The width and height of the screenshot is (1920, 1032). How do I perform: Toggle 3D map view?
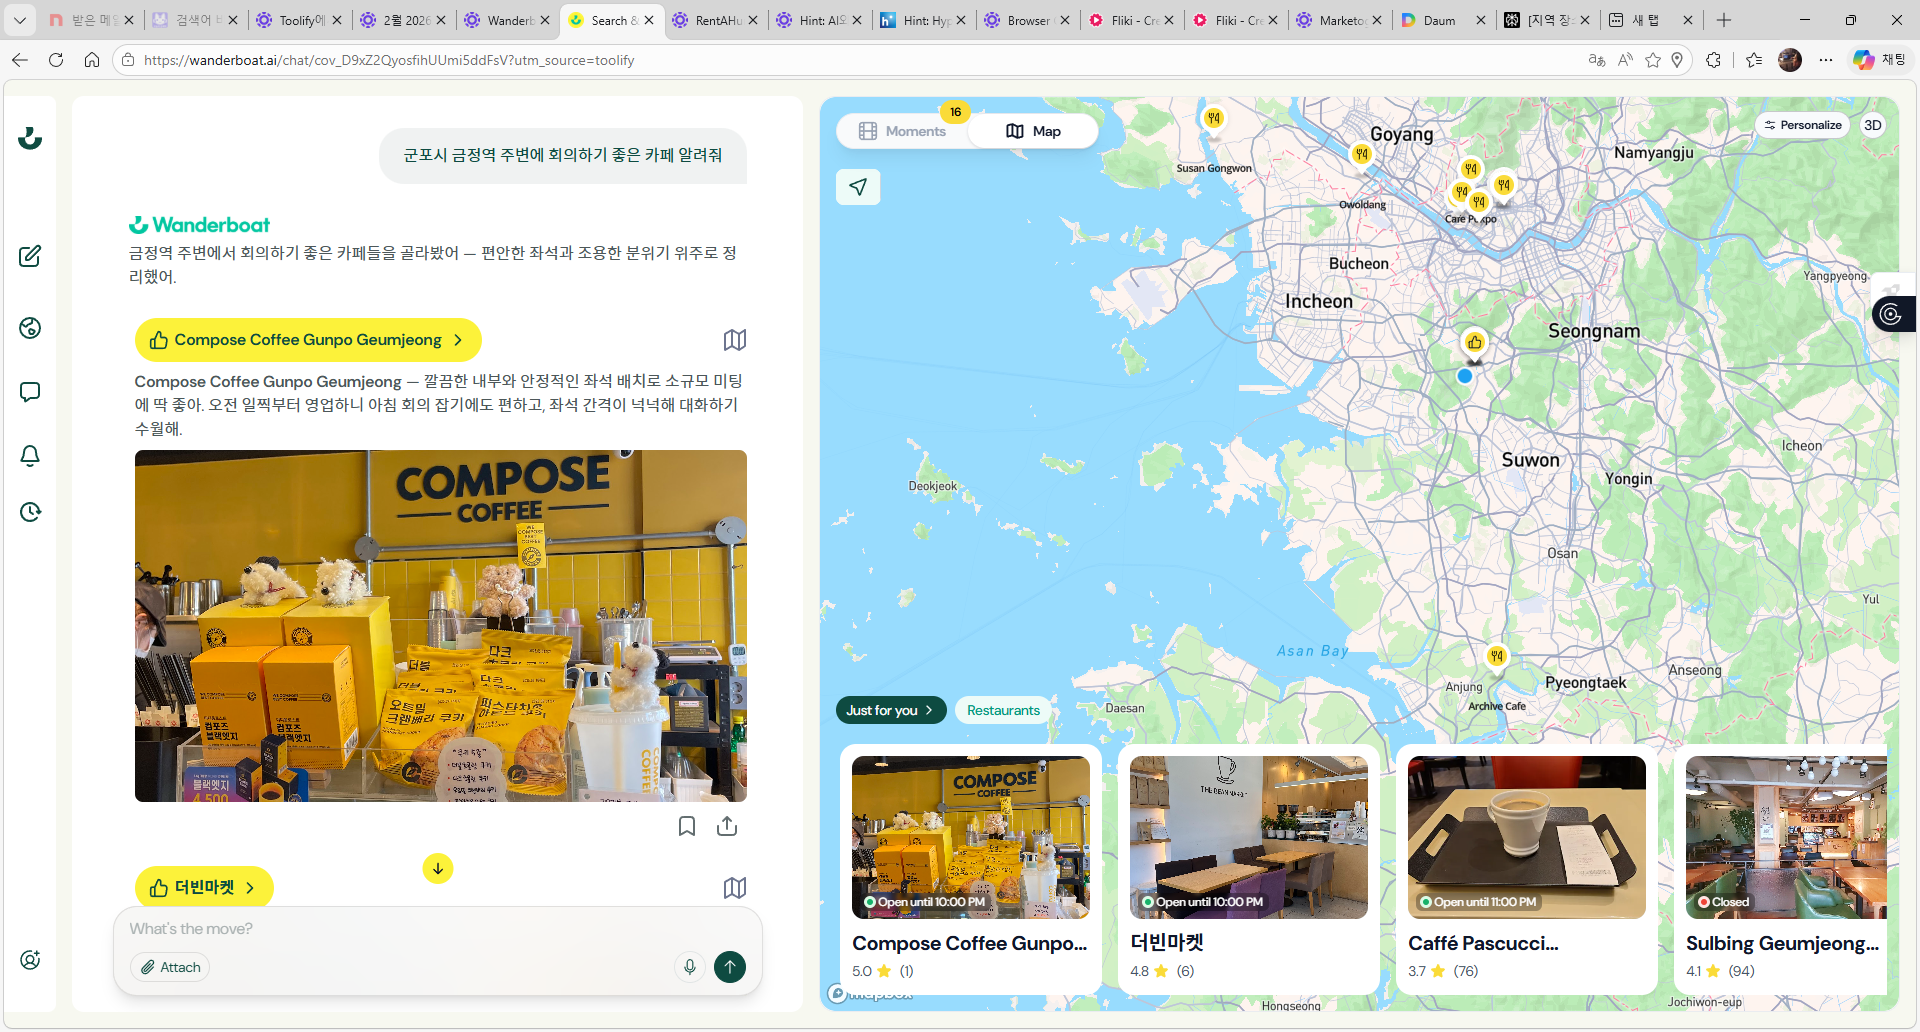(1873, 125)
